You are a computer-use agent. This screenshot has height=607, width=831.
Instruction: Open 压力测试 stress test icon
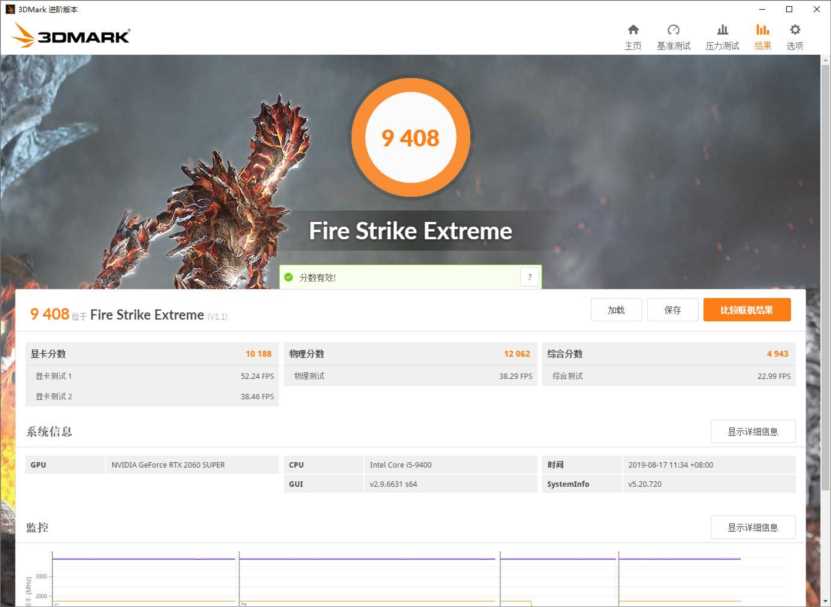[x=722, y=31]
